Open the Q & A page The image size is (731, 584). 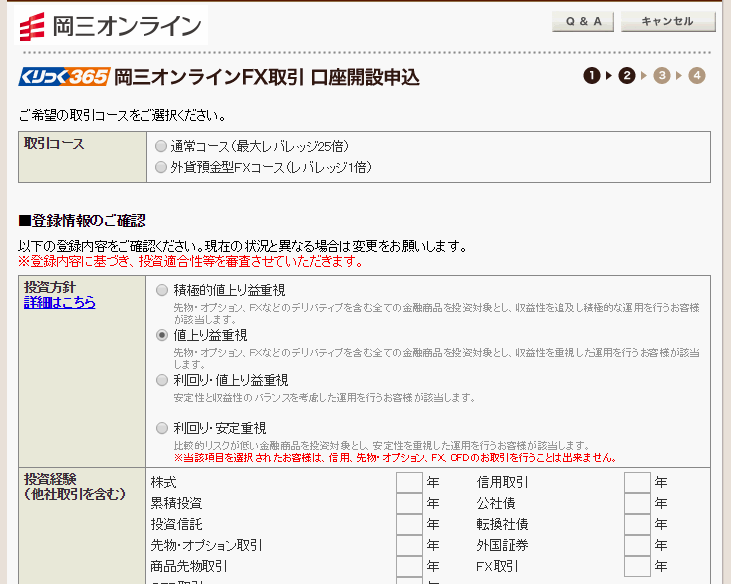pos(583,21)
